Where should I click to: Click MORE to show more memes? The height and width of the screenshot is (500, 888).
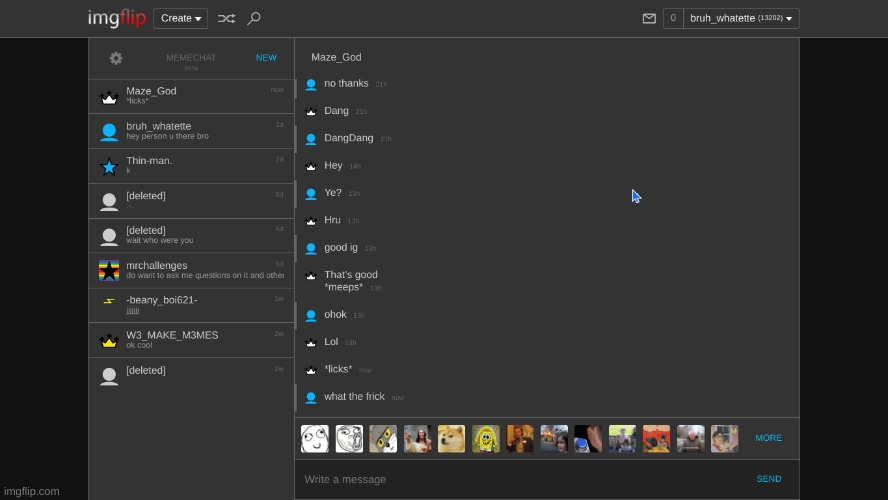(769, 438)
